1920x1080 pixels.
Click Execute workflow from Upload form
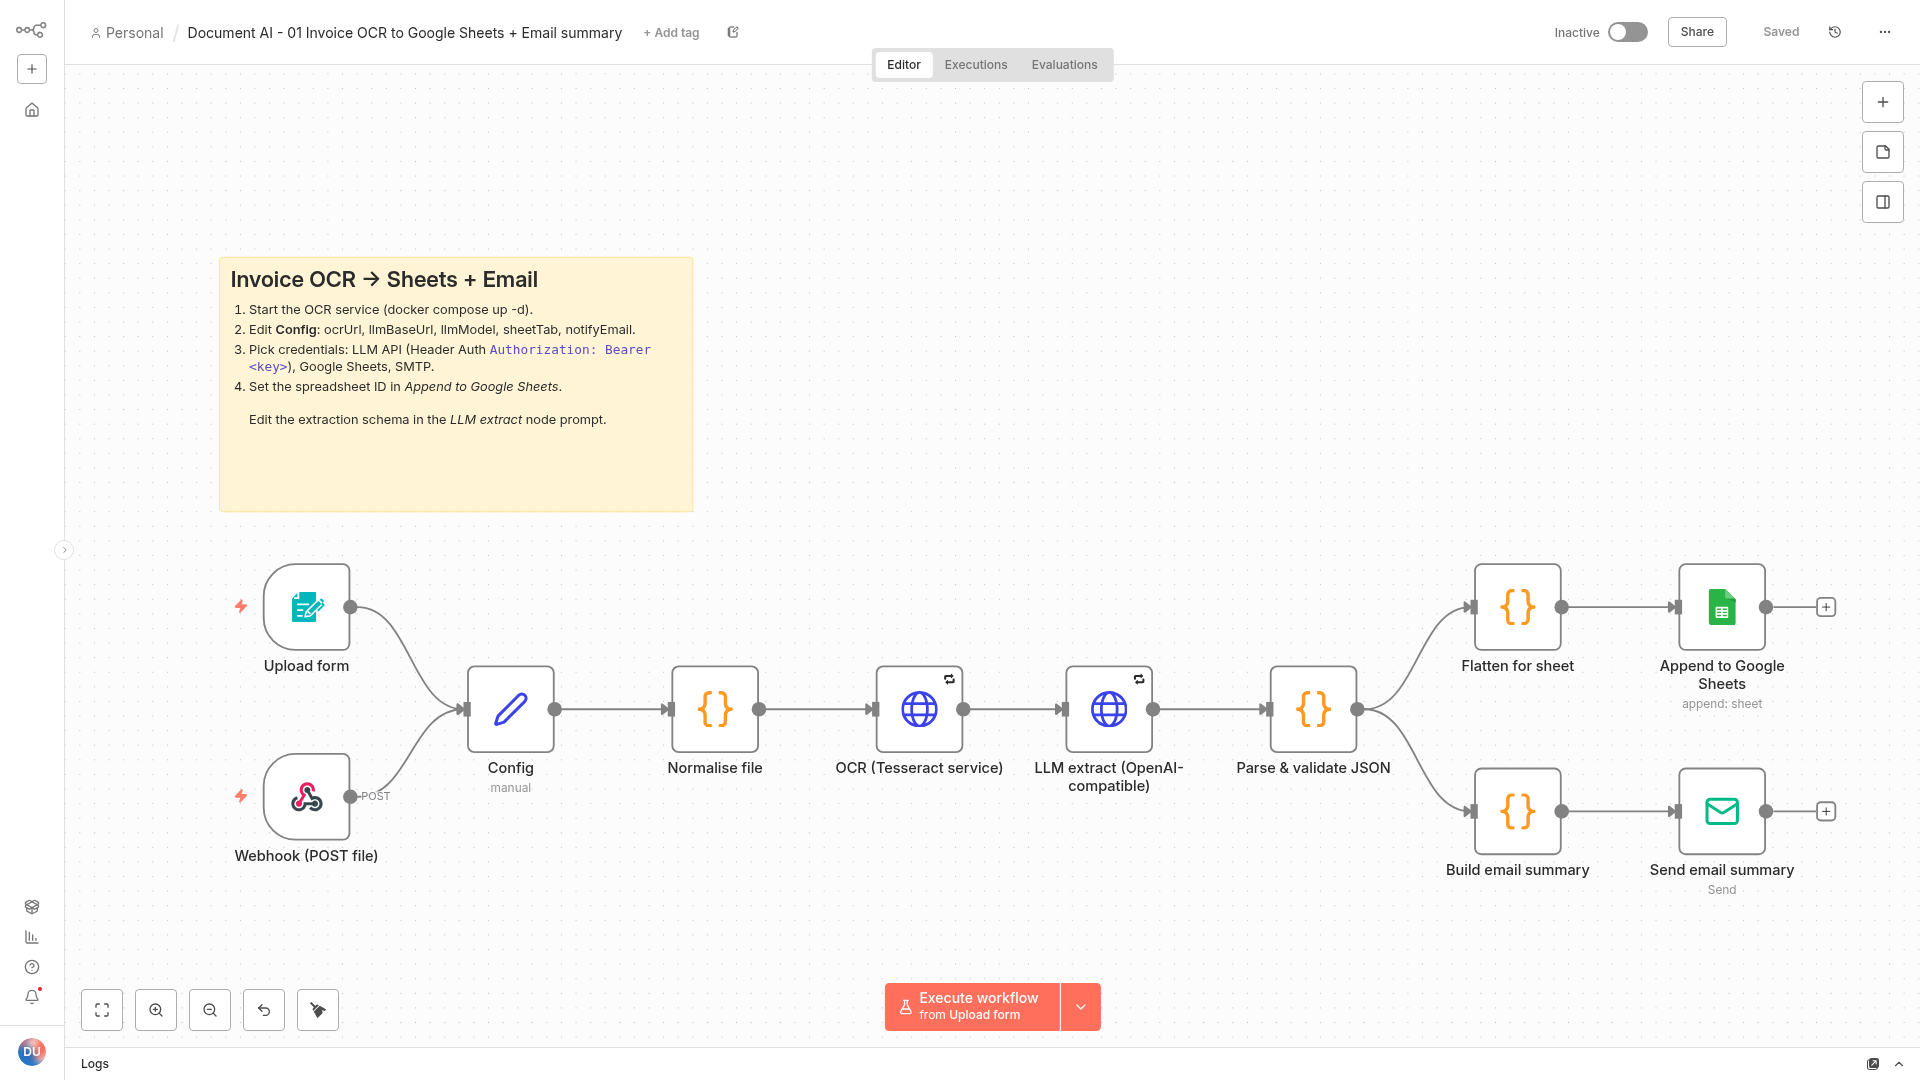pyautogui.click(x=972, y=1007)
